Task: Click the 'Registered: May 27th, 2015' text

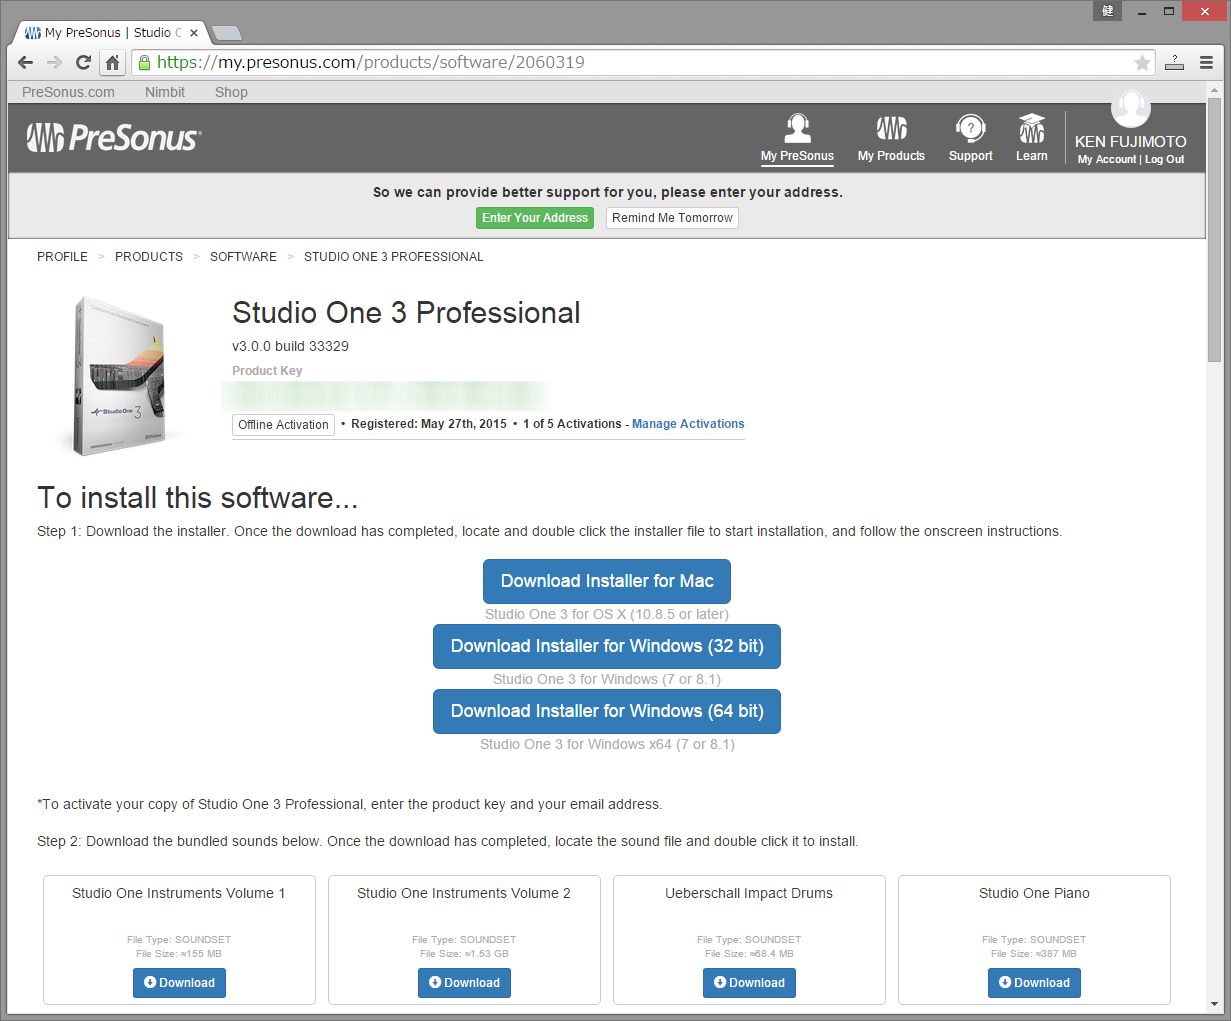Action: coord(429,424)
